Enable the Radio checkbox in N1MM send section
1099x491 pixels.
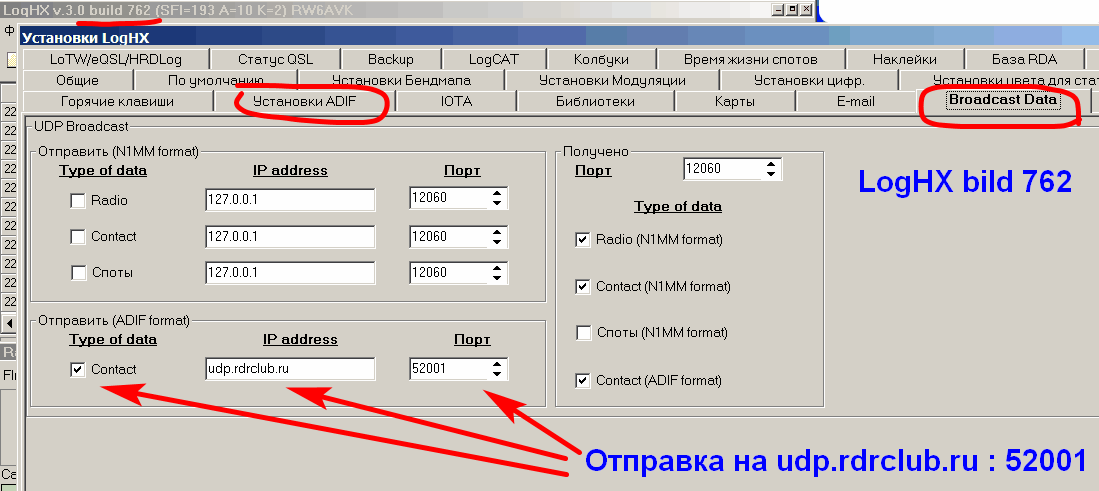[x=78, y=201]
